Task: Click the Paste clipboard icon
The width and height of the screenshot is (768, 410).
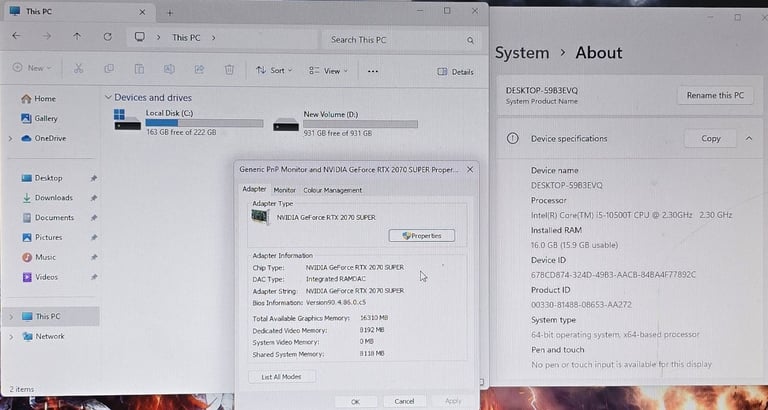Action: tap(139, 70)
